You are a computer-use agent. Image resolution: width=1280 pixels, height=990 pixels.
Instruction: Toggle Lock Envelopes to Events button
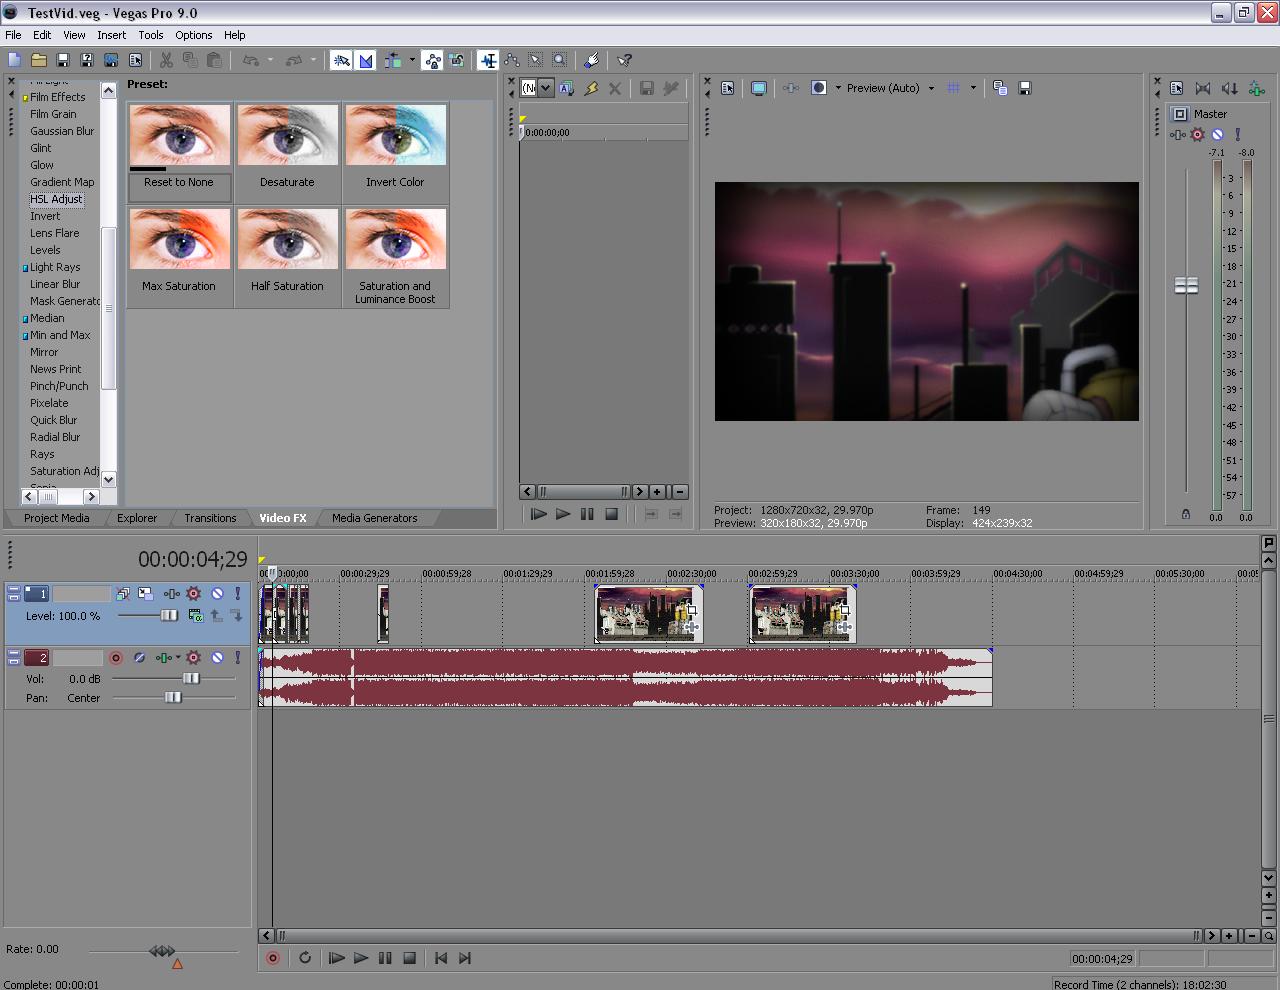433,60
